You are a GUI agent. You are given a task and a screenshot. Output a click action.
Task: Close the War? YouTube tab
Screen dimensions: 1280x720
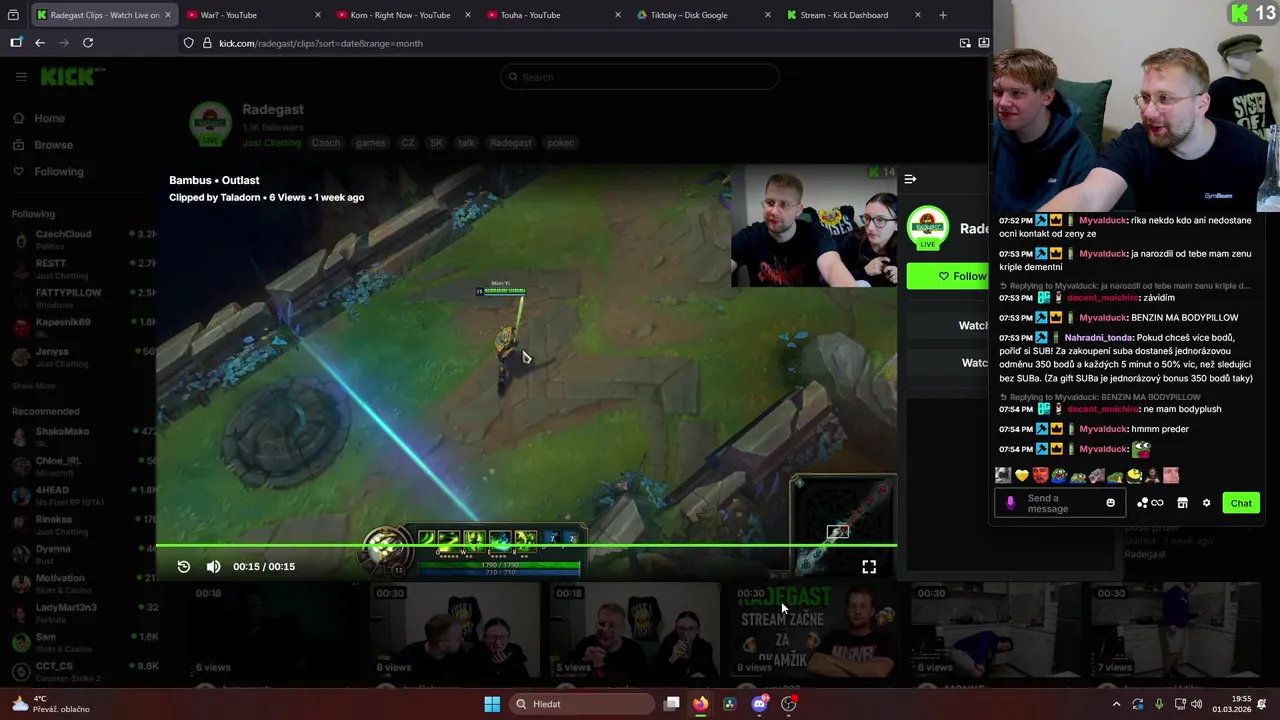[318, 15]
